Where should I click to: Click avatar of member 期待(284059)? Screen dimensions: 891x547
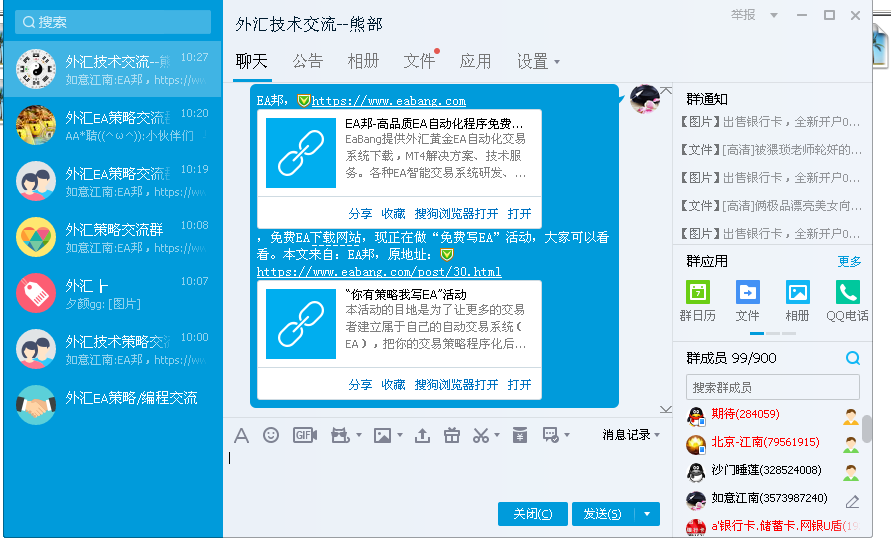click(x=696, y=416)
